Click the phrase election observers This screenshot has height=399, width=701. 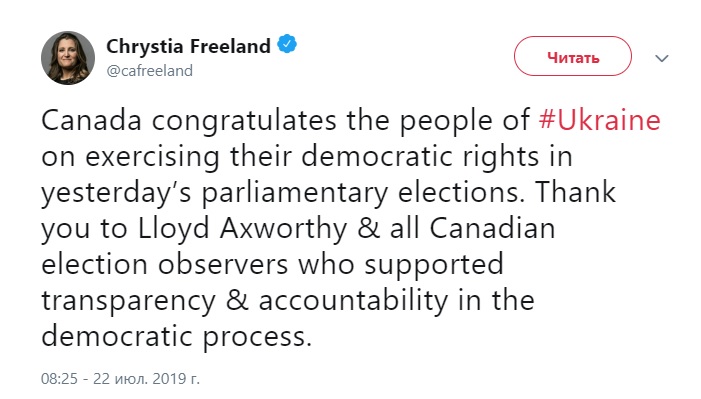[165, 264]
